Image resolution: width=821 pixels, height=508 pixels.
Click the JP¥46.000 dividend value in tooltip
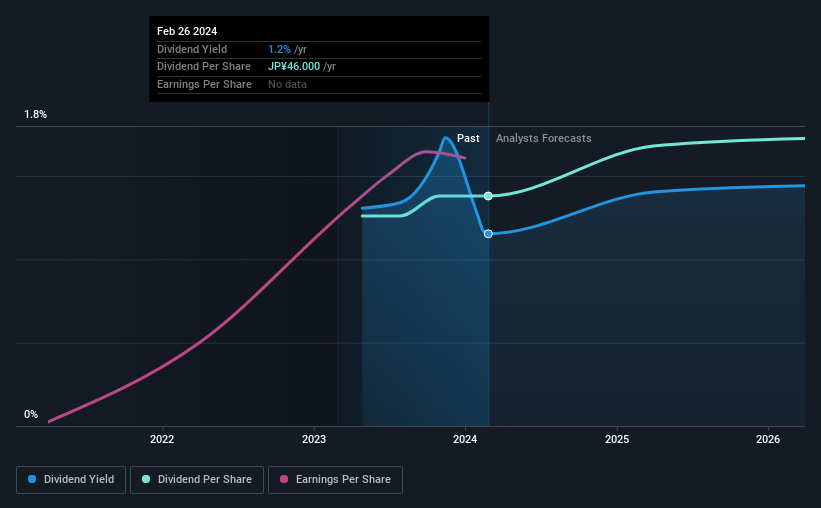click(x=294, y=67)
